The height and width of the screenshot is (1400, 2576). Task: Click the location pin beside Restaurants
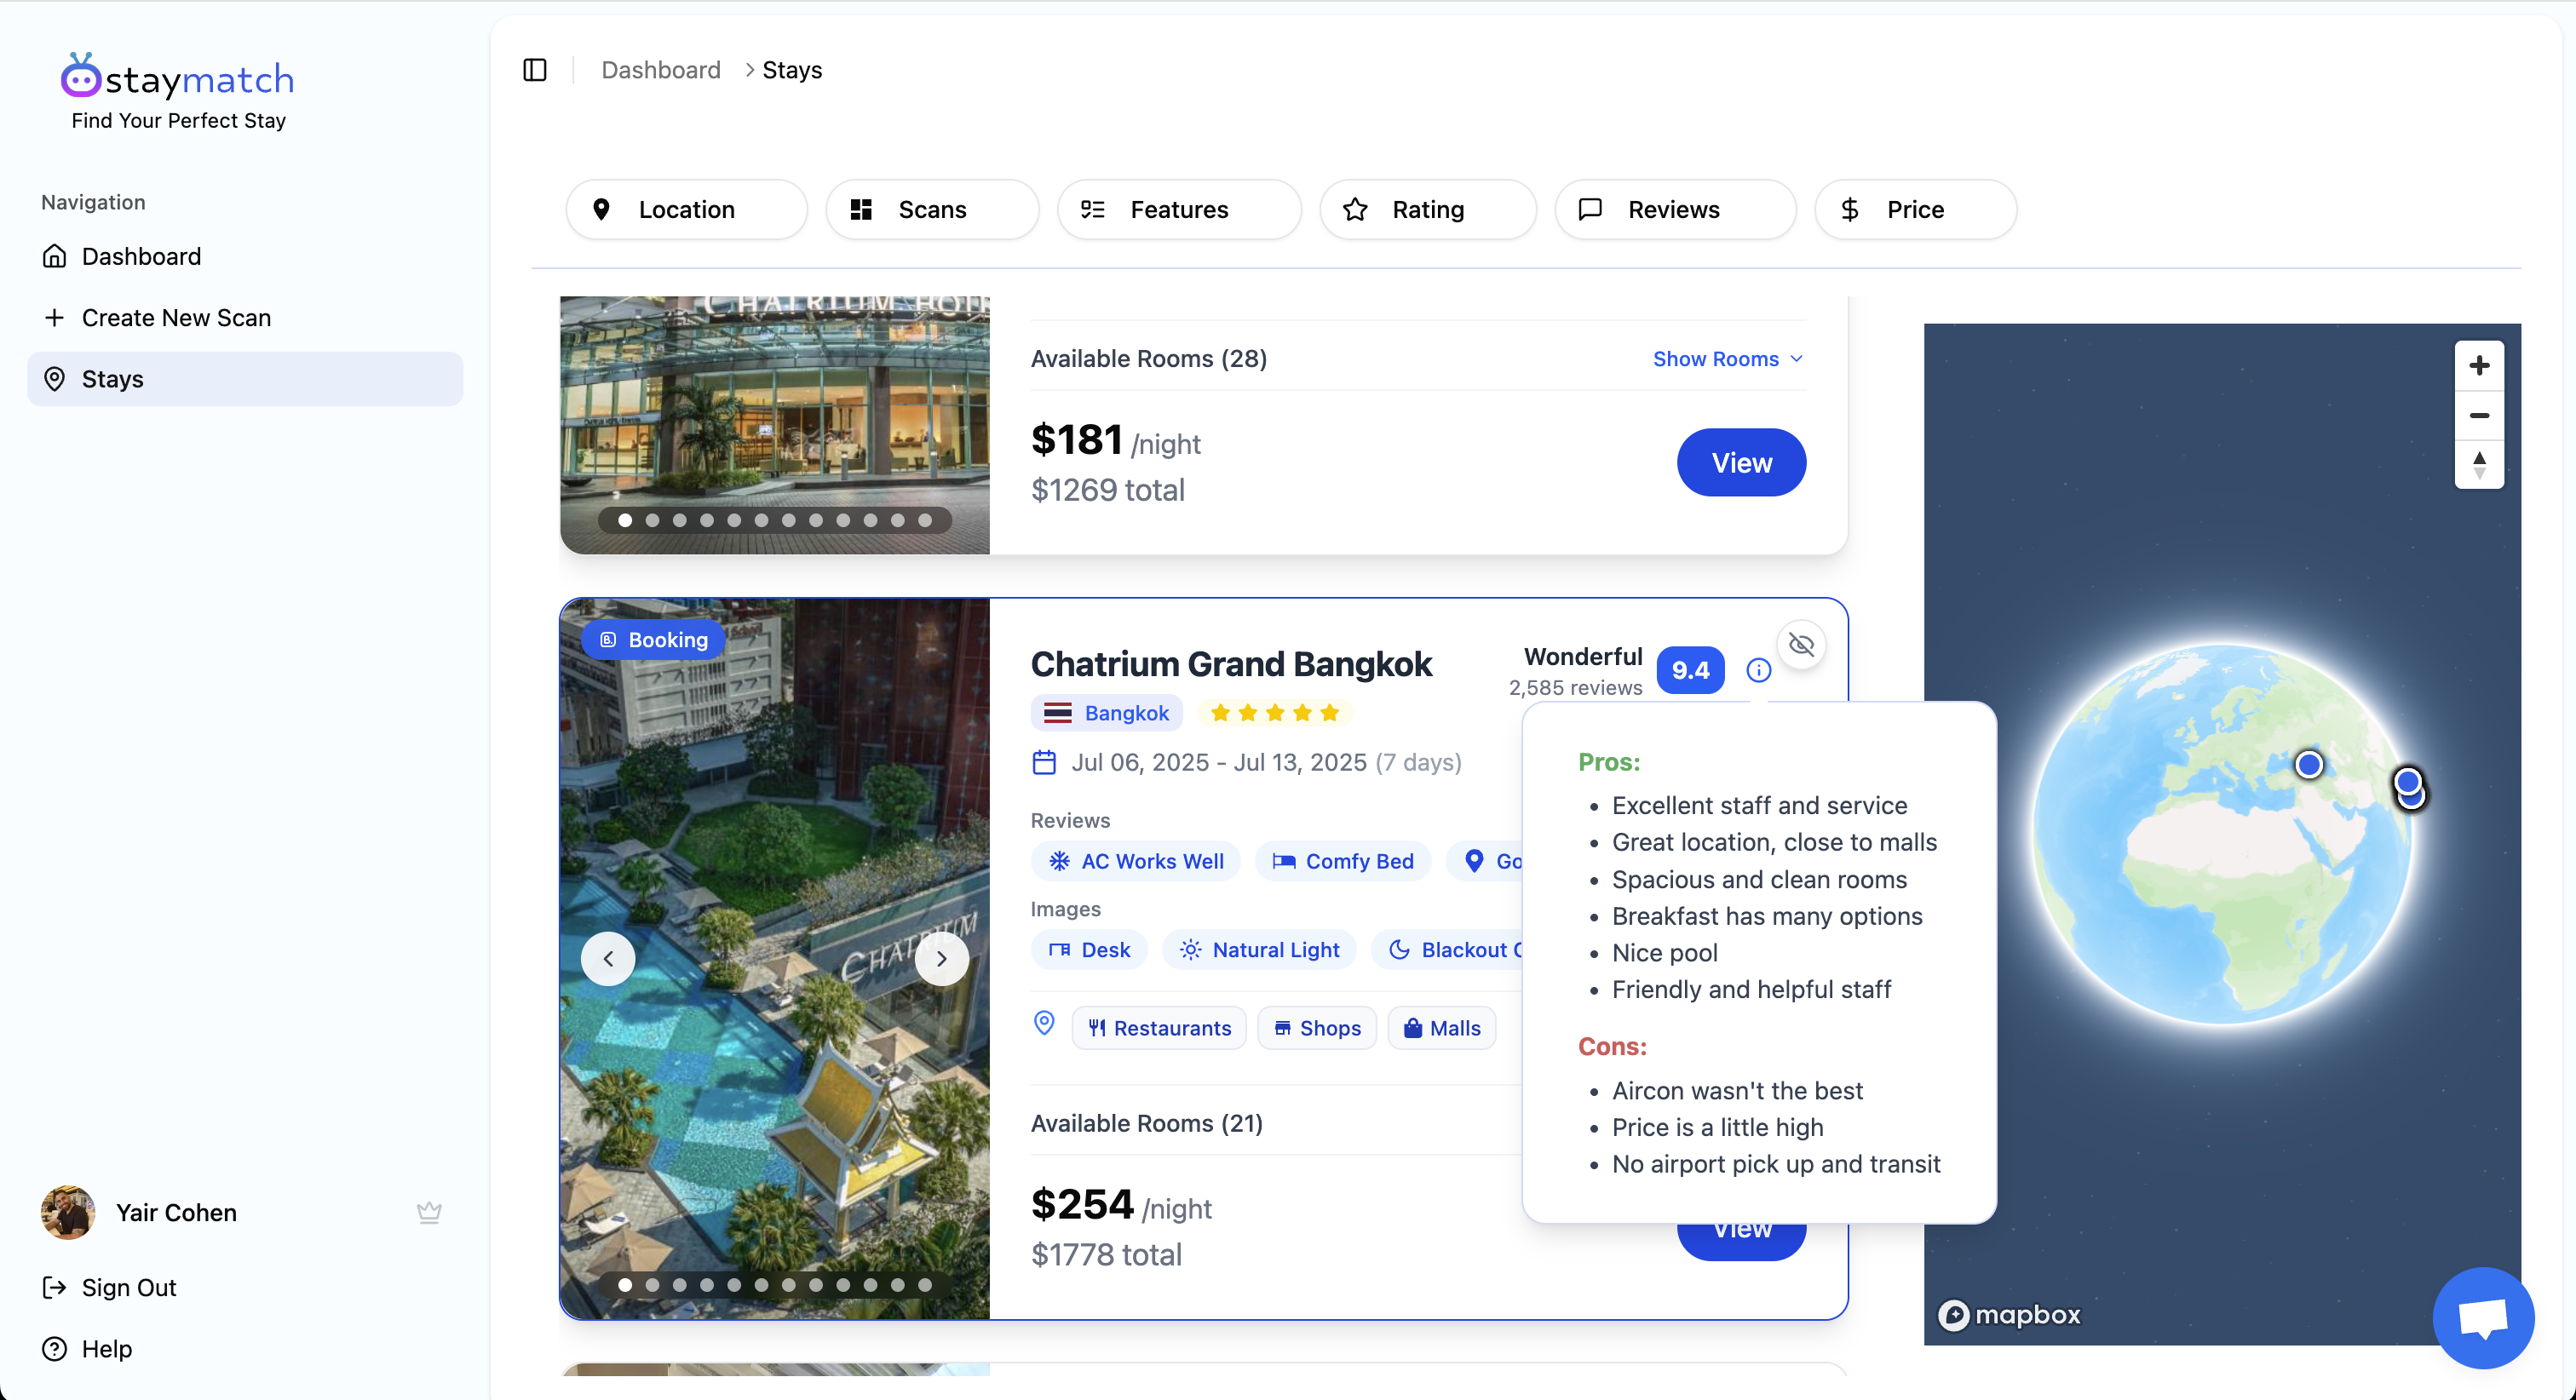[x=1044, y=1023]
